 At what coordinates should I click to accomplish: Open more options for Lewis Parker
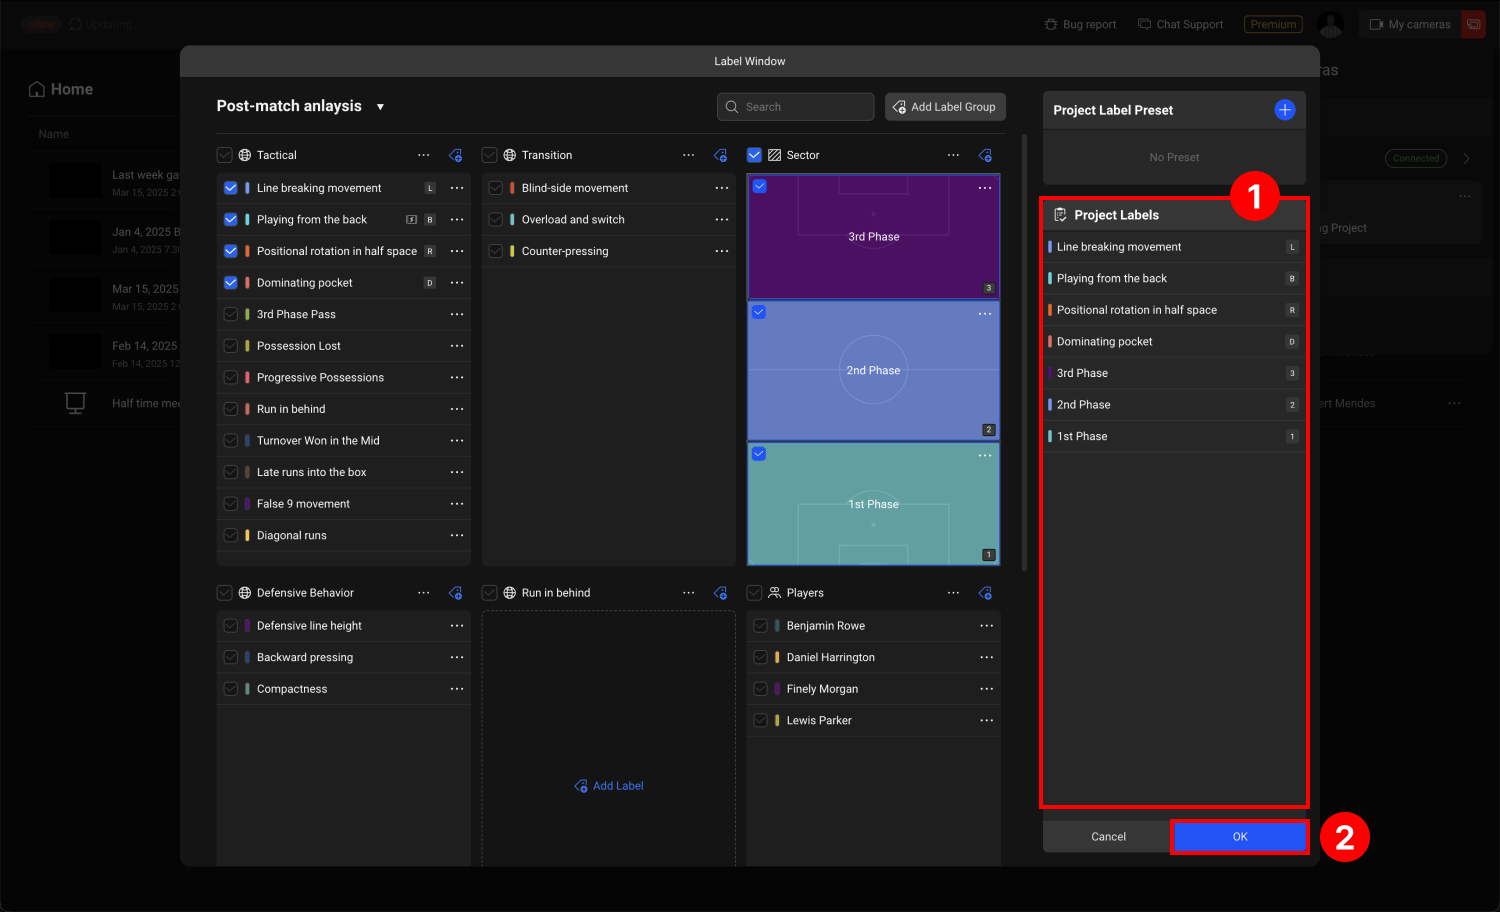[987, 720]
